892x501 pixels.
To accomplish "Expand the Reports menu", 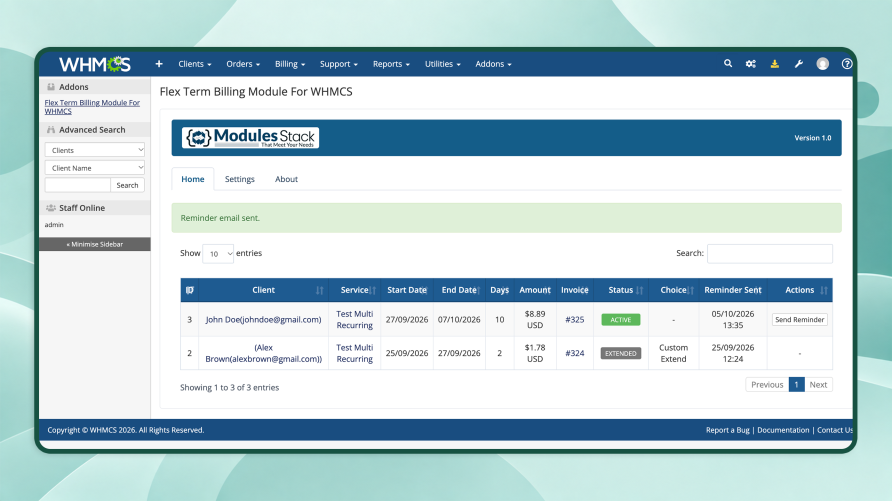I will pyautogui.click(x=391, y=64).
